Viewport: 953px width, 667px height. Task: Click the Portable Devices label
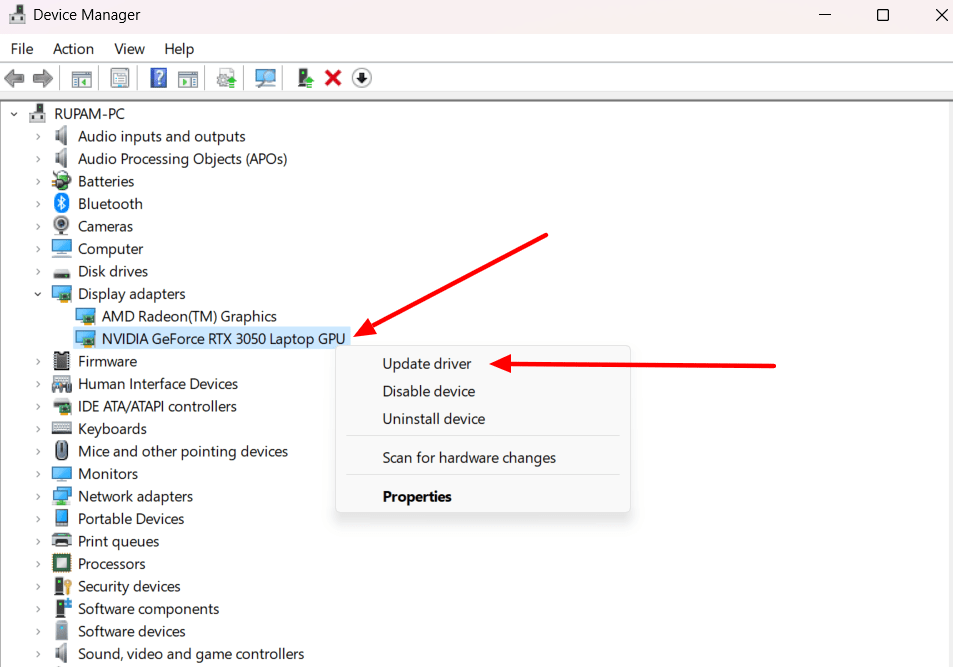131,519
